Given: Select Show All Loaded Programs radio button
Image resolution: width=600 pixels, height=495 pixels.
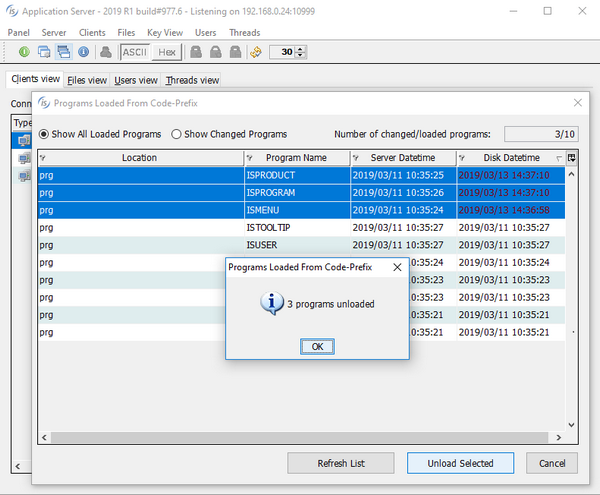Looking at the screenshot, I should 43,134.
